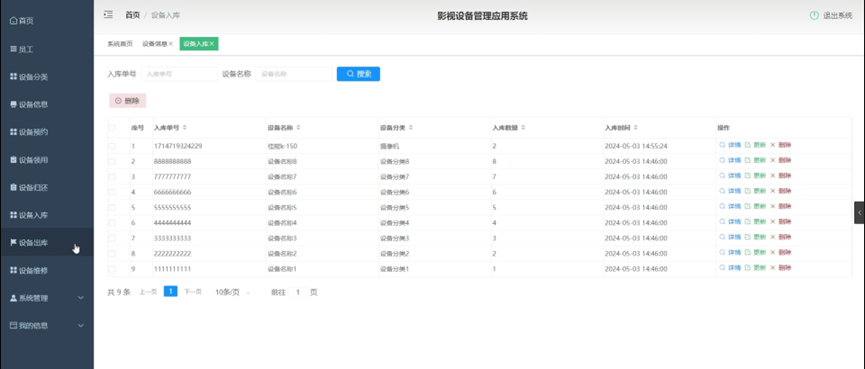This screenshot has height=369, width=865.
Task: Click 删除 for entry 4444444444
Action: 781,222
